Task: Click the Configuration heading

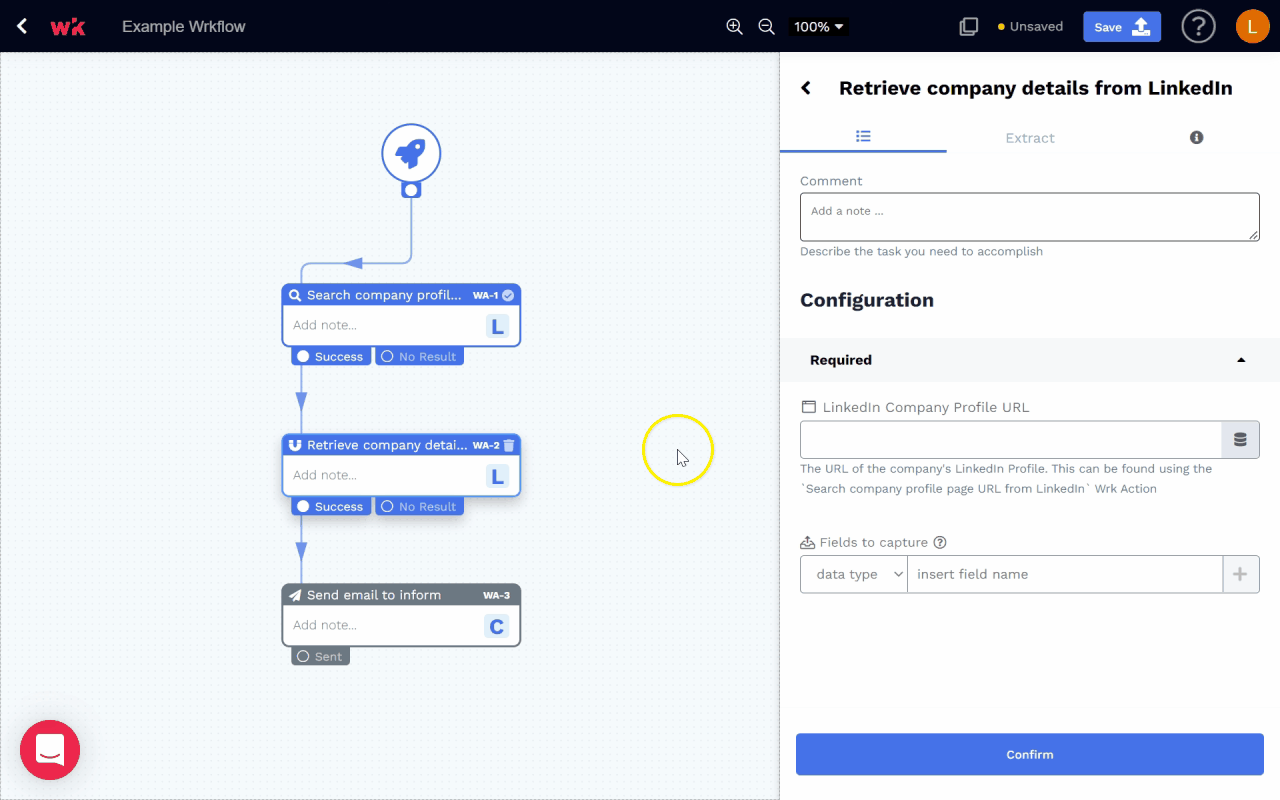Action: pyautogui.click(x=867, y=300)
